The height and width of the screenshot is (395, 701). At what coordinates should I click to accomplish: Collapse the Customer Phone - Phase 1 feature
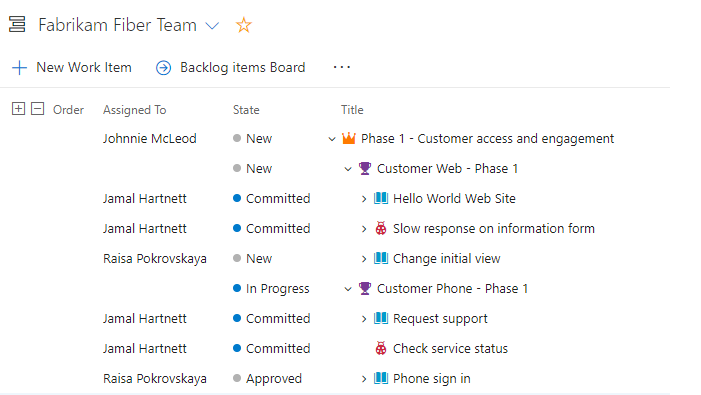tap(348, 289)
